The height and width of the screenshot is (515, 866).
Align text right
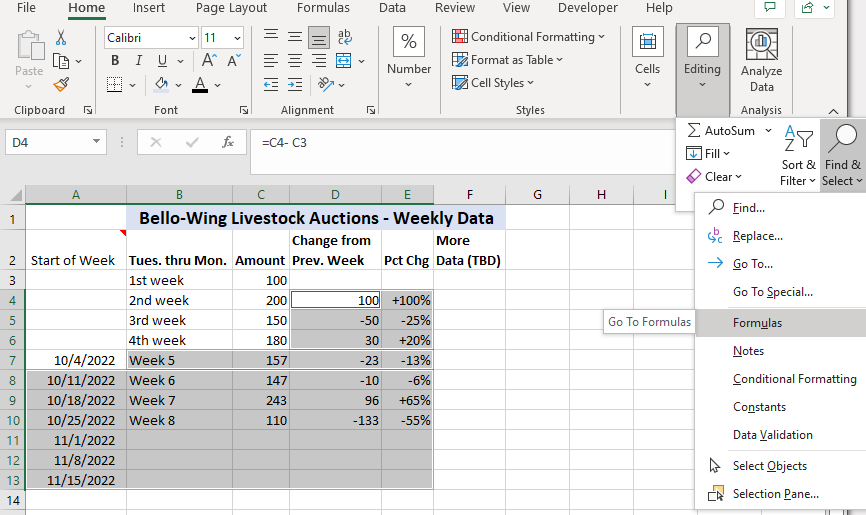click(x=319, y=61)
